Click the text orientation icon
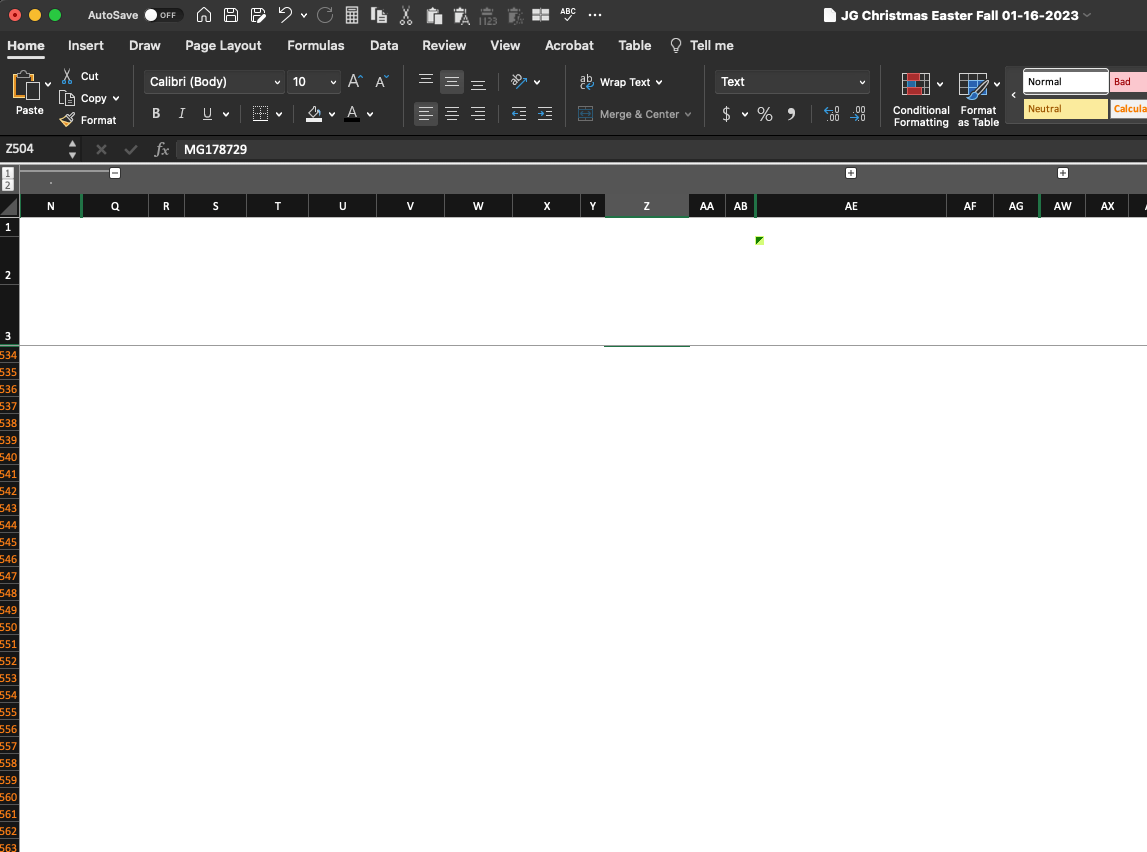The width and height of the screenshot is (1147, 852). click(x=519, y=81)
